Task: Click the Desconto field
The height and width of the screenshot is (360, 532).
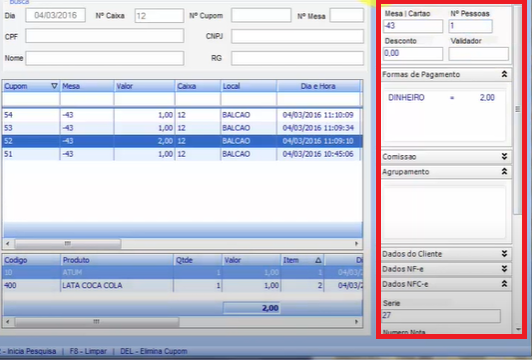Action: tap(413, 54)
